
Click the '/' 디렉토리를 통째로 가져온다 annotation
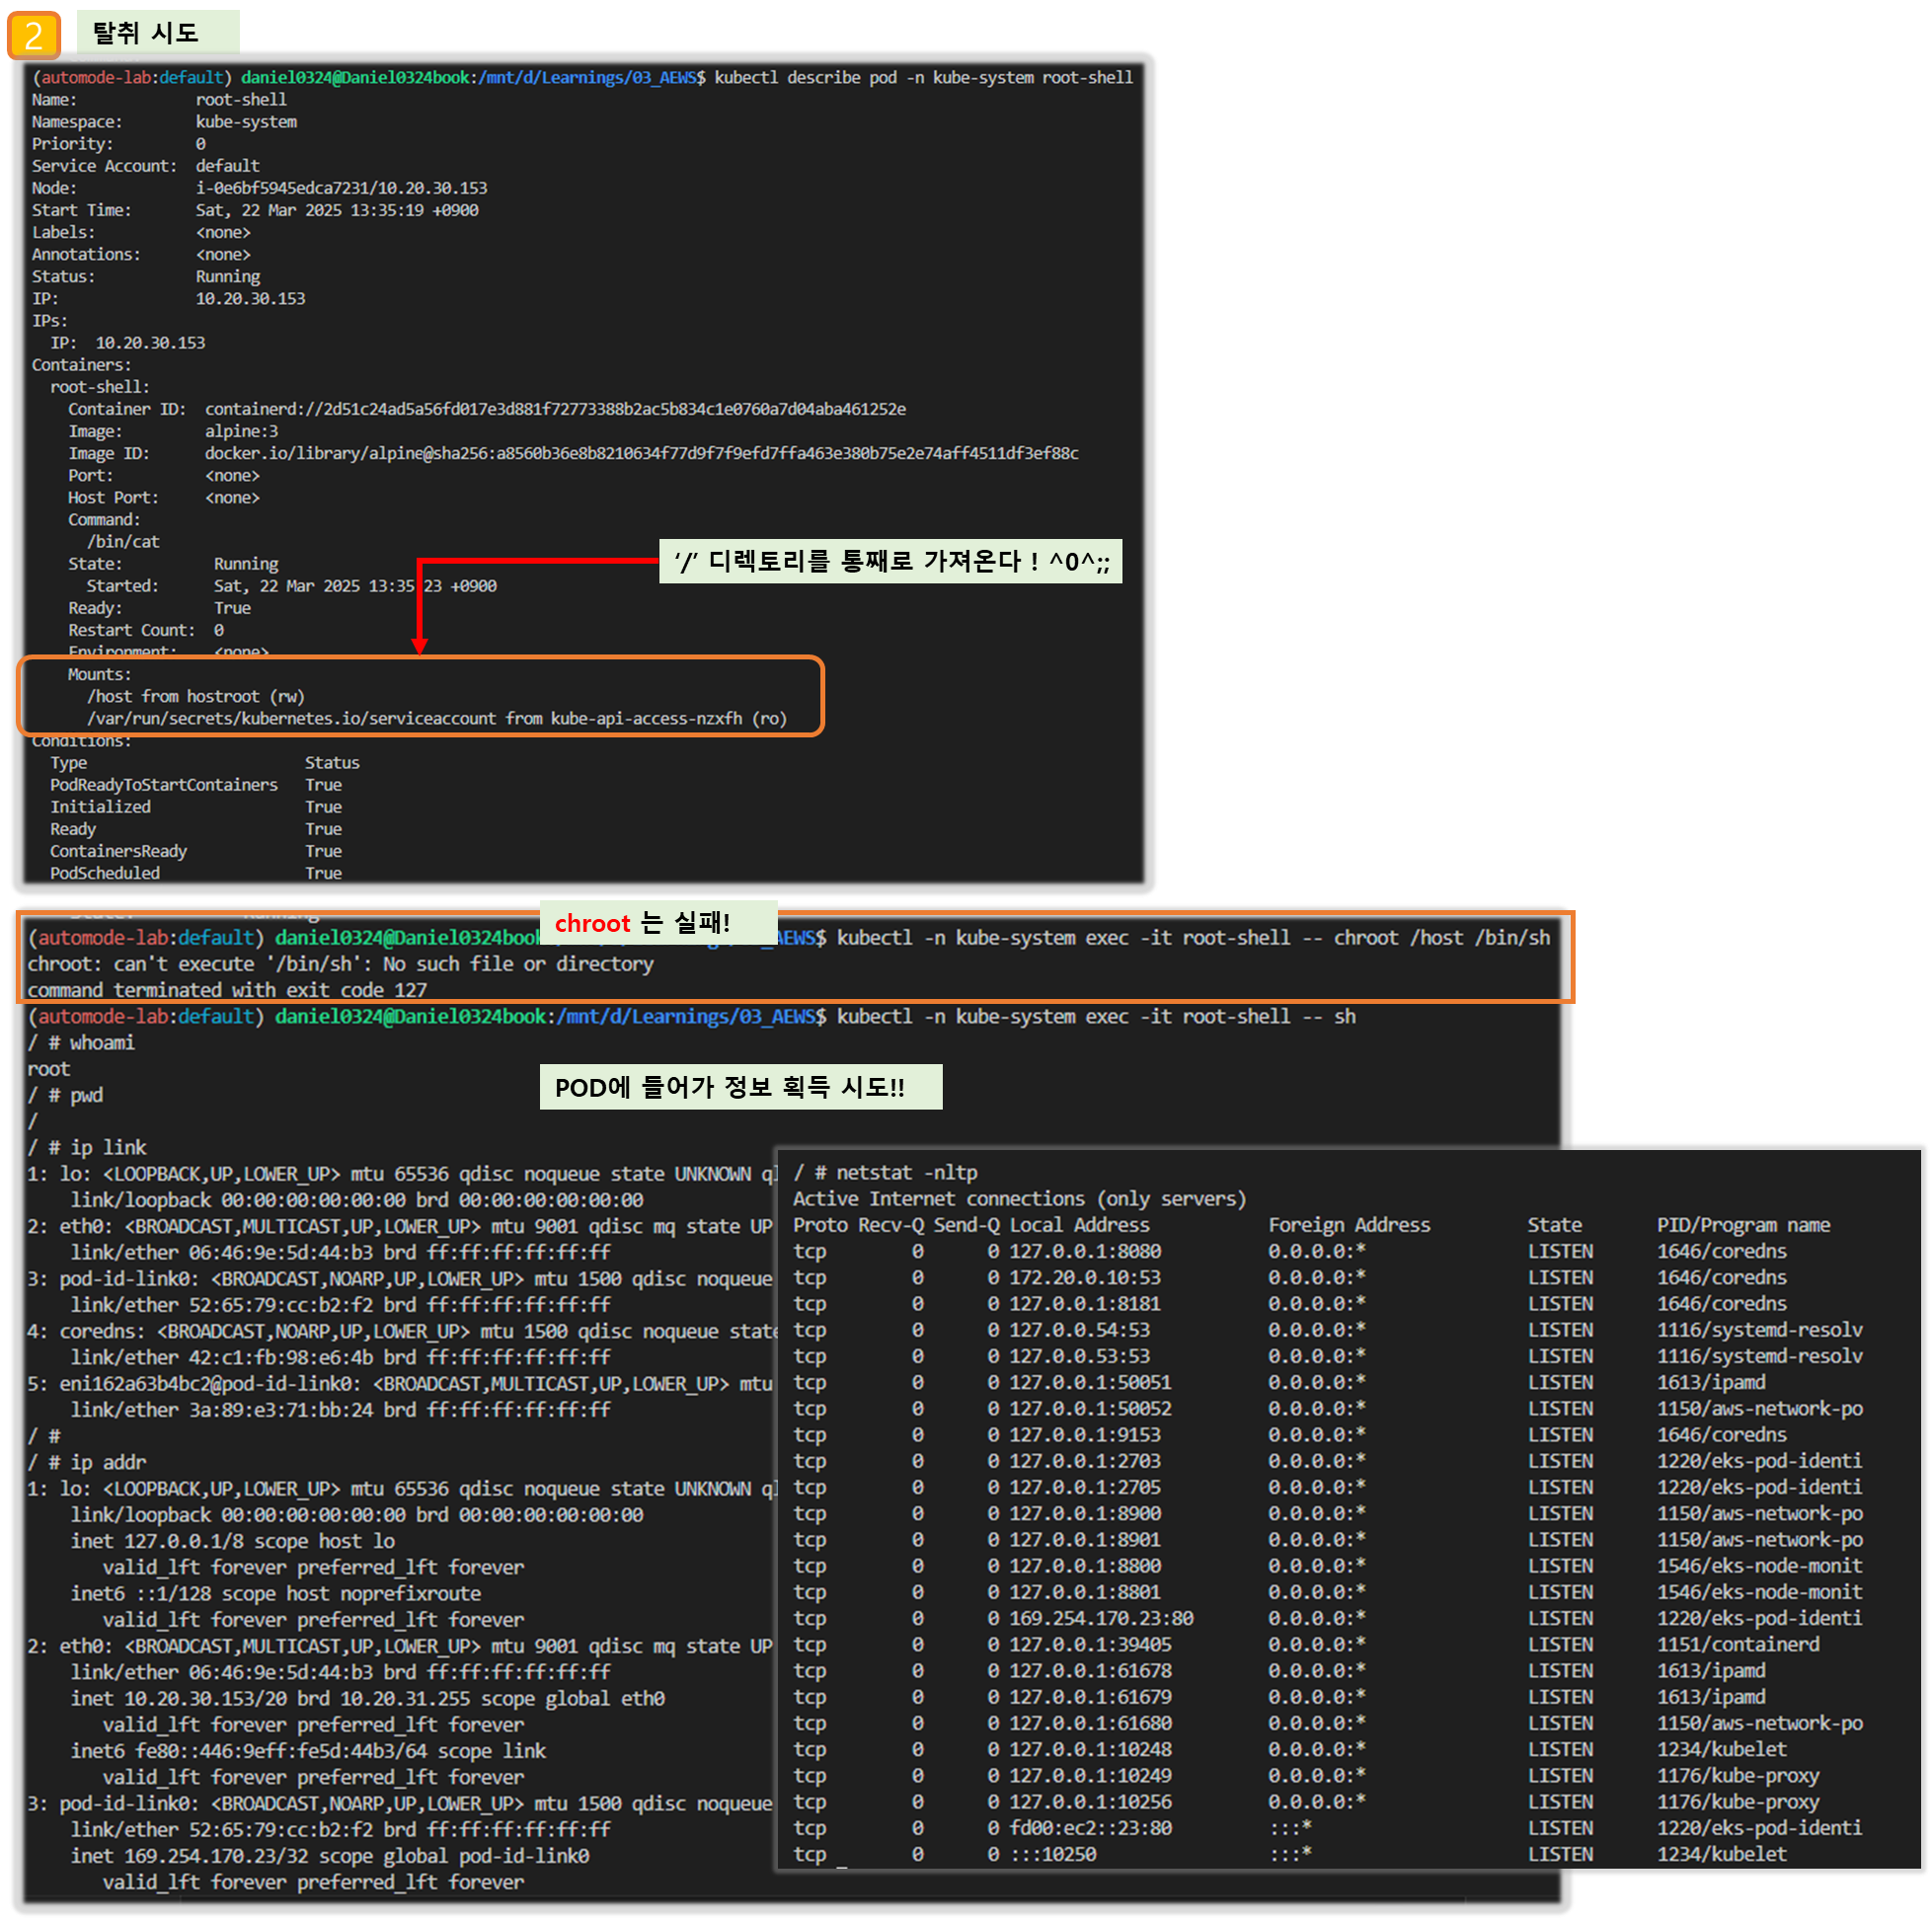(x=890, y=561)
